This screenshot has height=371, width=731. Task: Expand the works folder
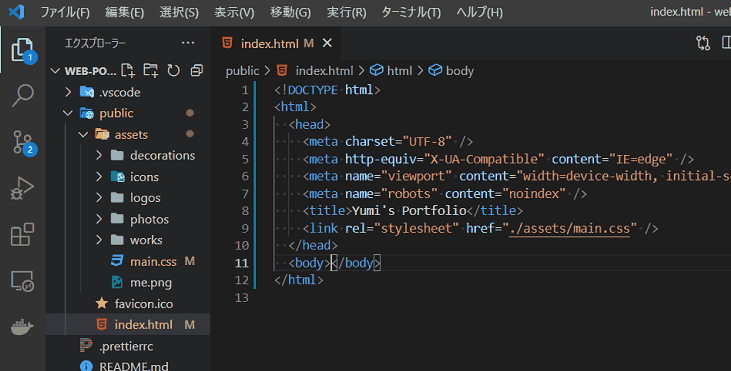(99, 240)
